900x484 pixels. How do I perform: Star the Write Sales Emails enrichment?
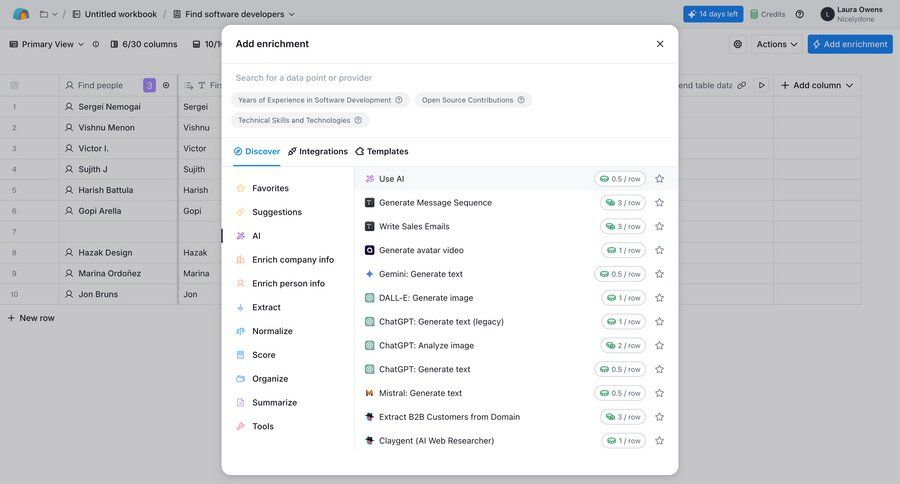[660, 226]
